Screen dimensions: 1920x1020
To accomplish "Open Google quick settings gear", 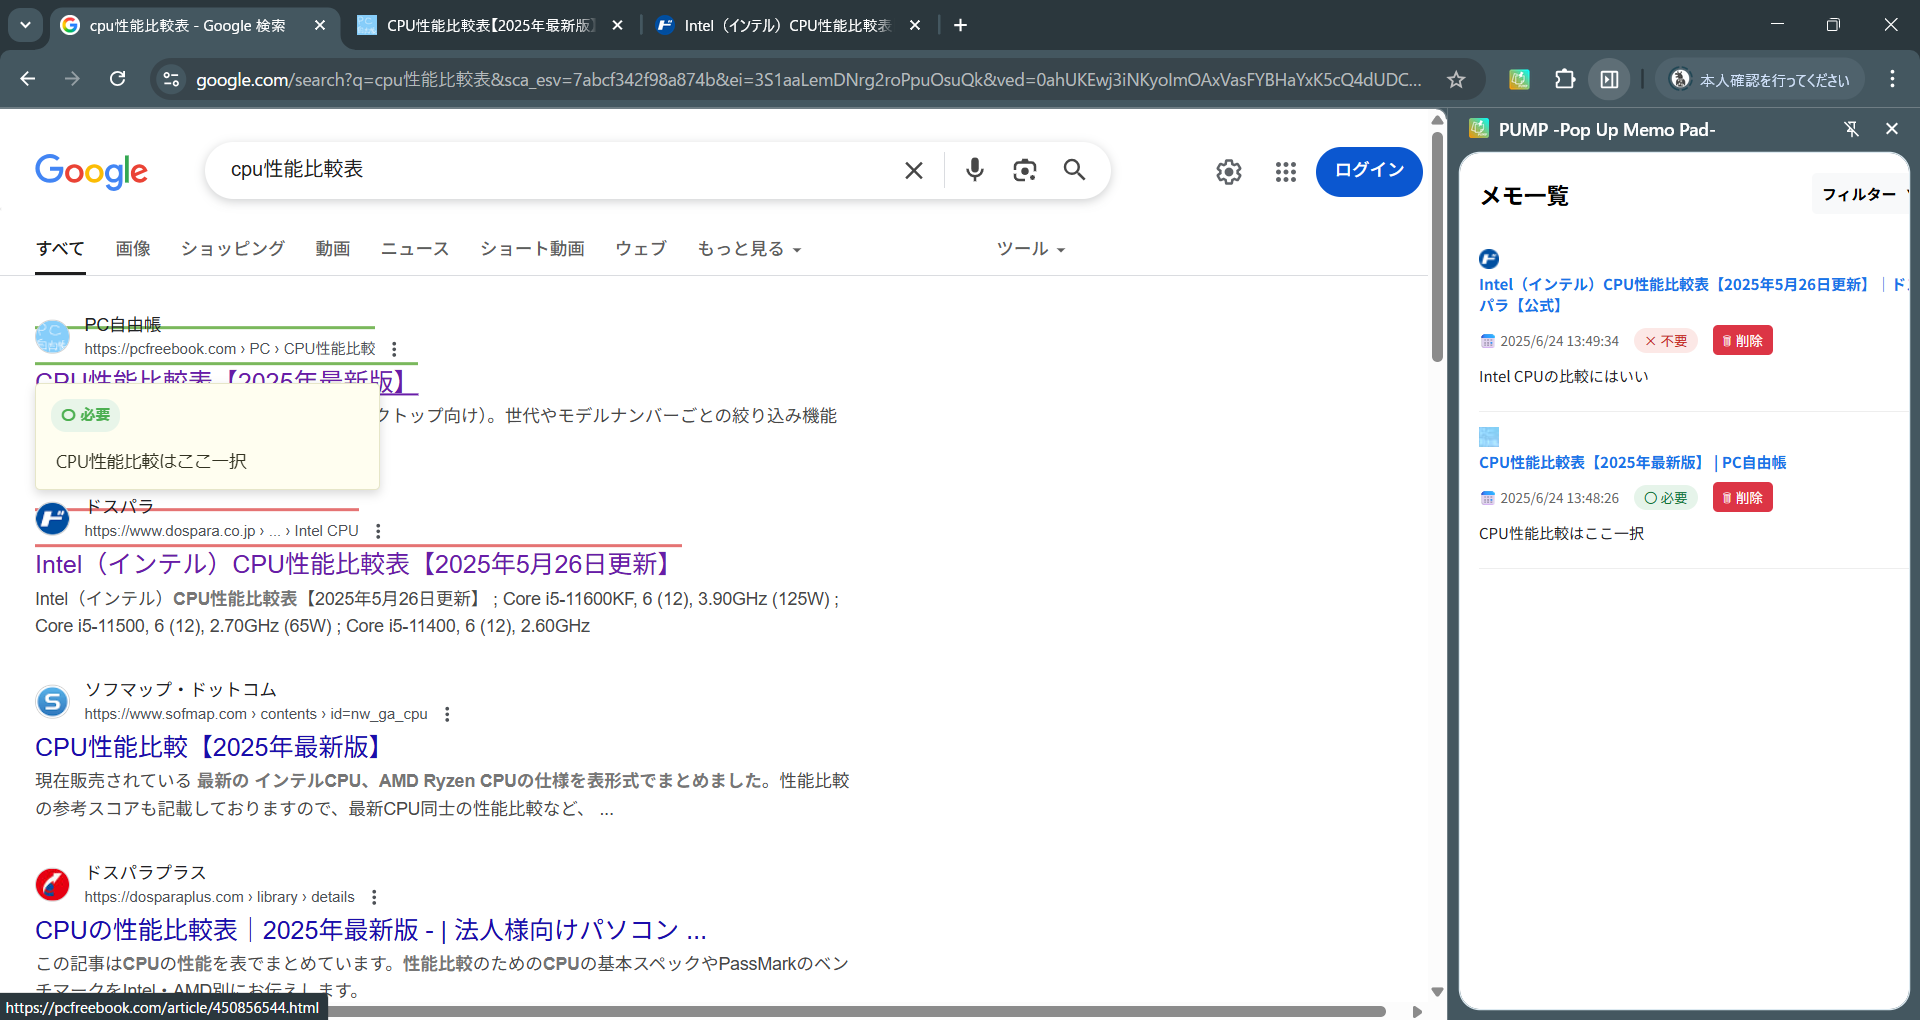I will coord(1229,172).
